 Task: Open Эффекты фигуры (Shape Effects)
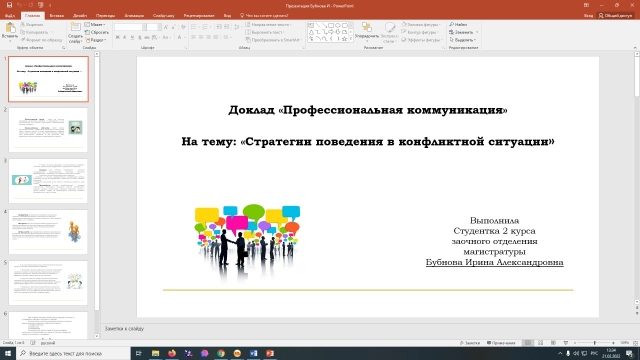[x=421, y=40]
